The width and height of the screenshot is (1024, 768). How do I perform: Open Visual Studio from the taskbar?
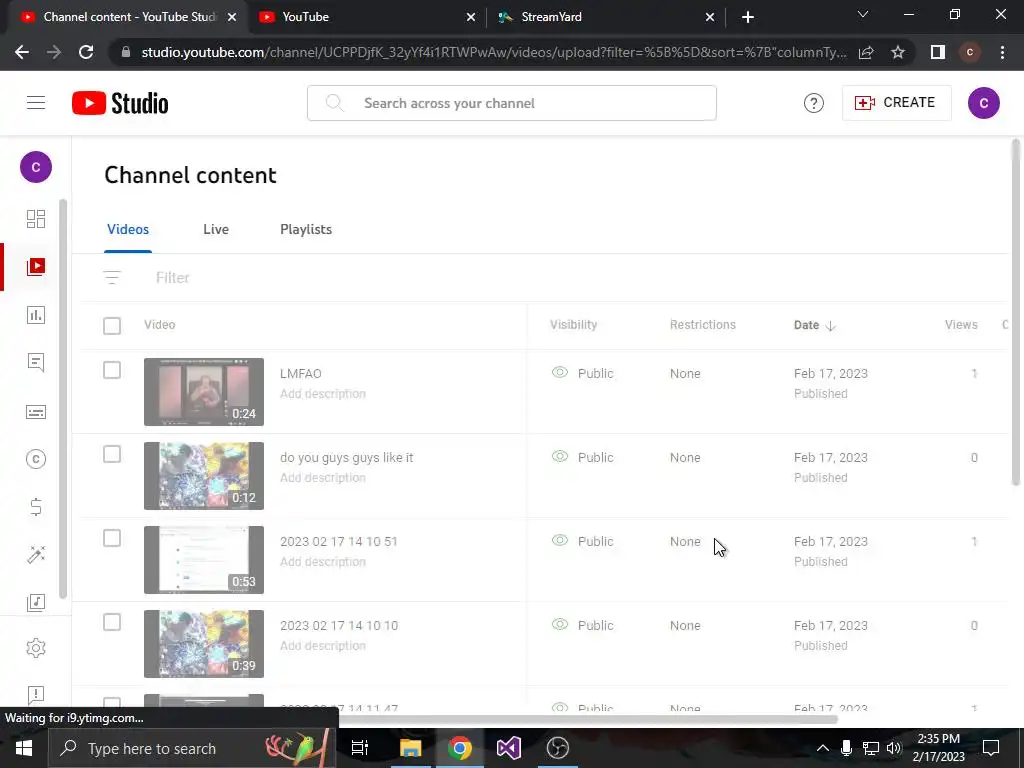pos(508,748)
